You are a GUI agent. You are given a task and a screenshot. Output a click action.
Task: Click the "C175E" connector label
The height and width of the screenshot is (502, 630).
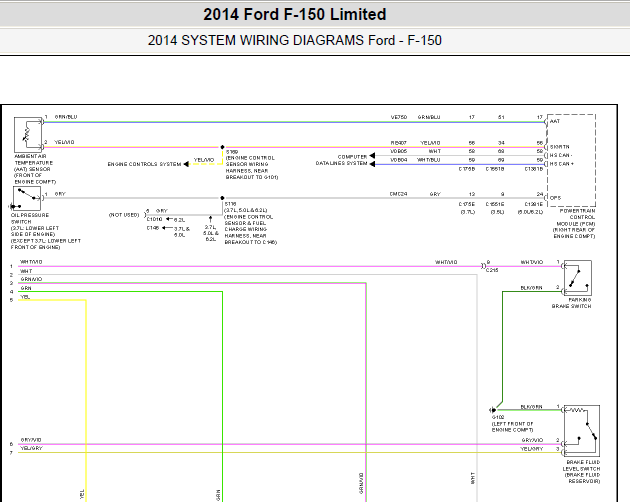(467, 204)
